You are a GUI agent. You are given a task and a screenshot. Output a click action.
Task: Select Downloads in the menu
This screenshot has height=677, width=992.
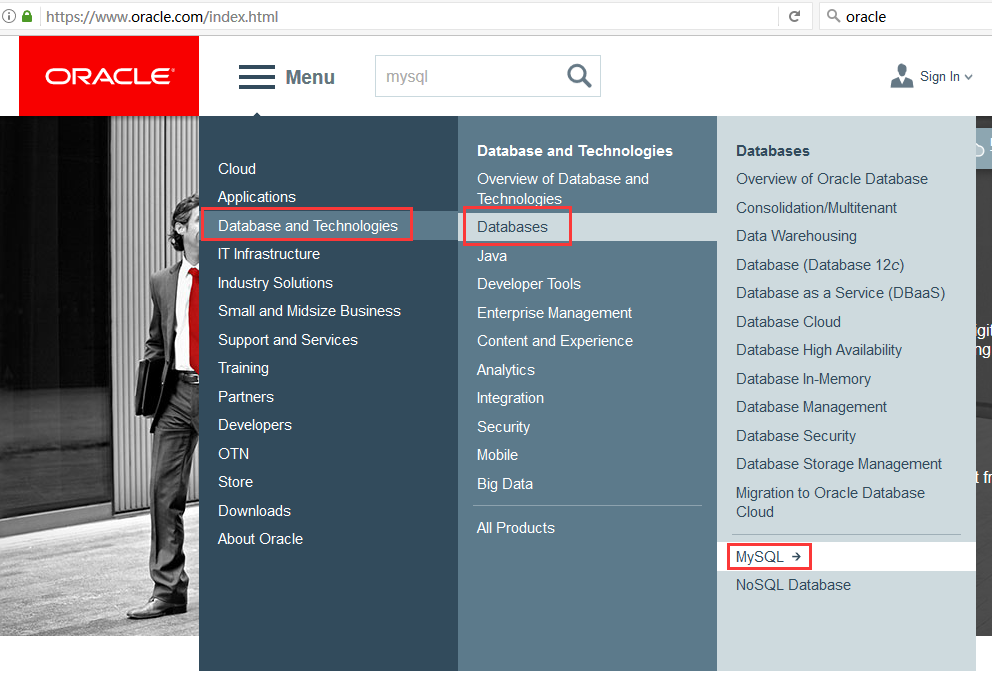tap(254, 511)
